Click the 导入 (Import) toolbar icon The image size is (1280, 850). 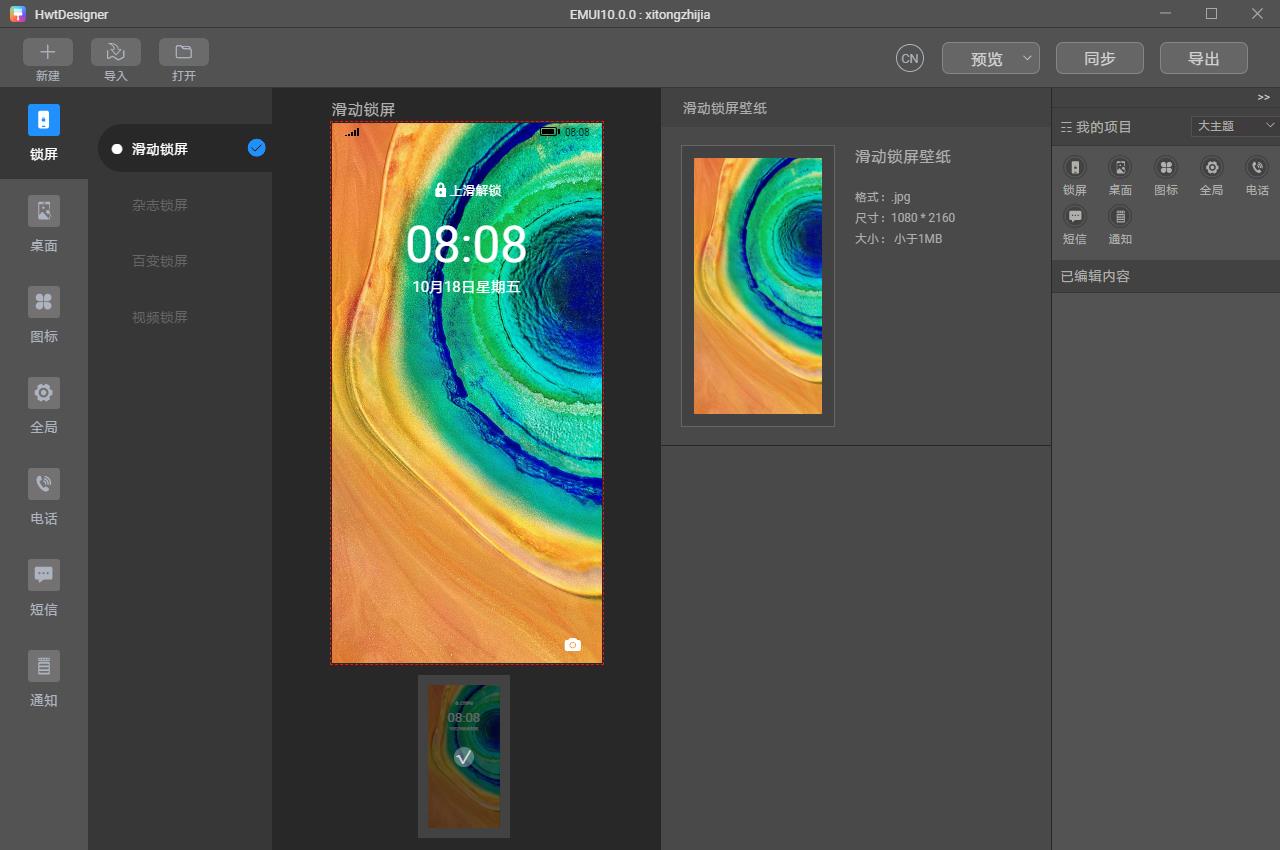(115, 52)
